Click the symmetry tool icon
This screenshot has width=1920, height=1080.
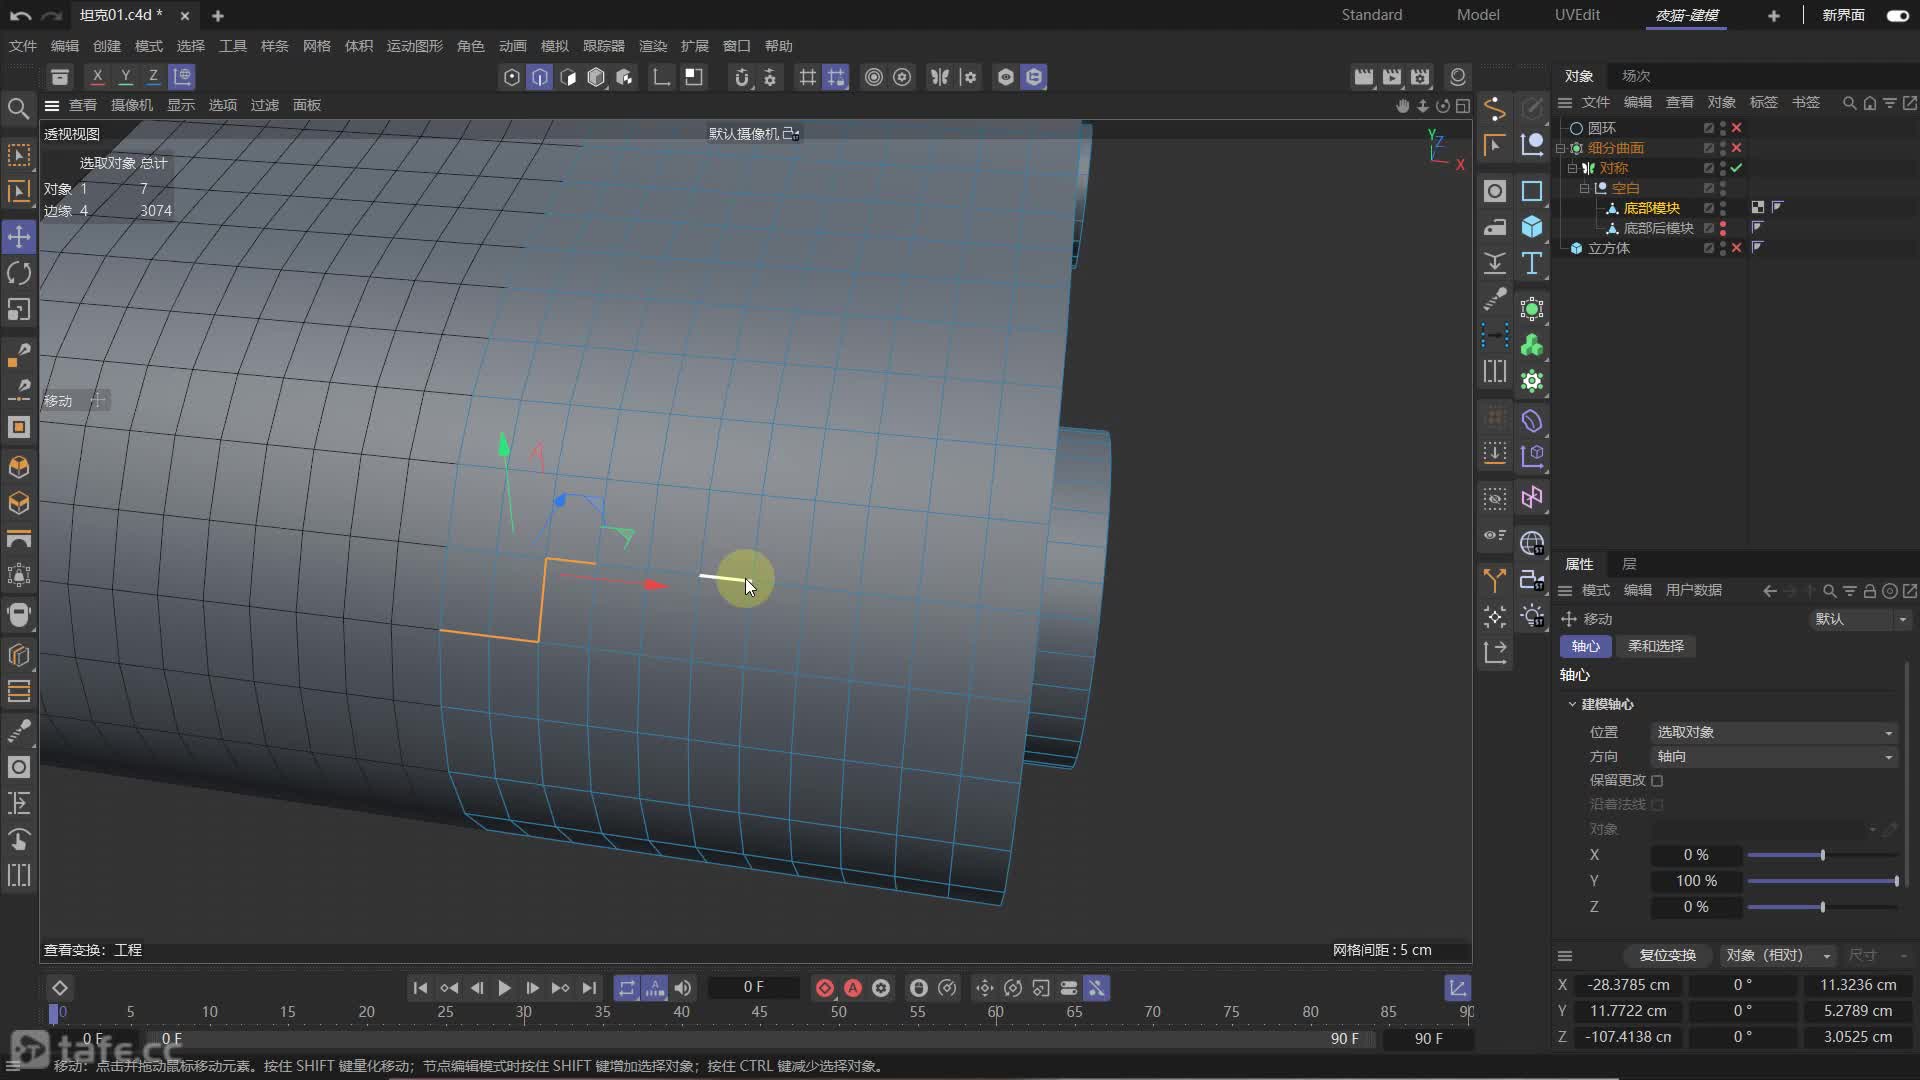click(x=940, y=77)
